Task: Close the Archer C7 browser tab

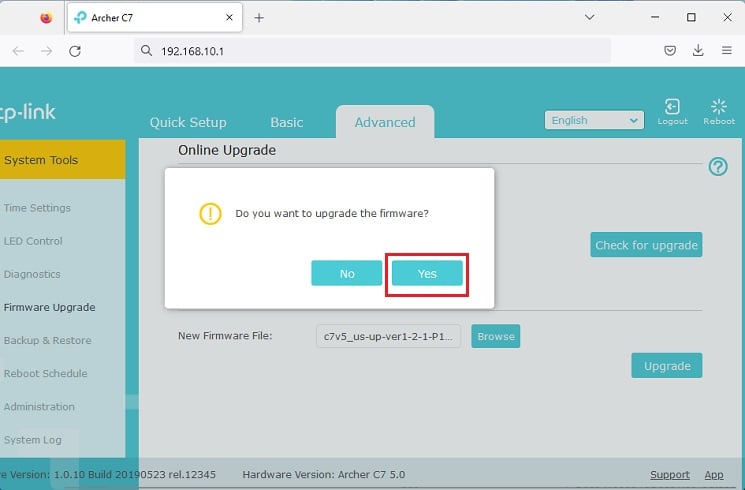Action: [229, 18]
